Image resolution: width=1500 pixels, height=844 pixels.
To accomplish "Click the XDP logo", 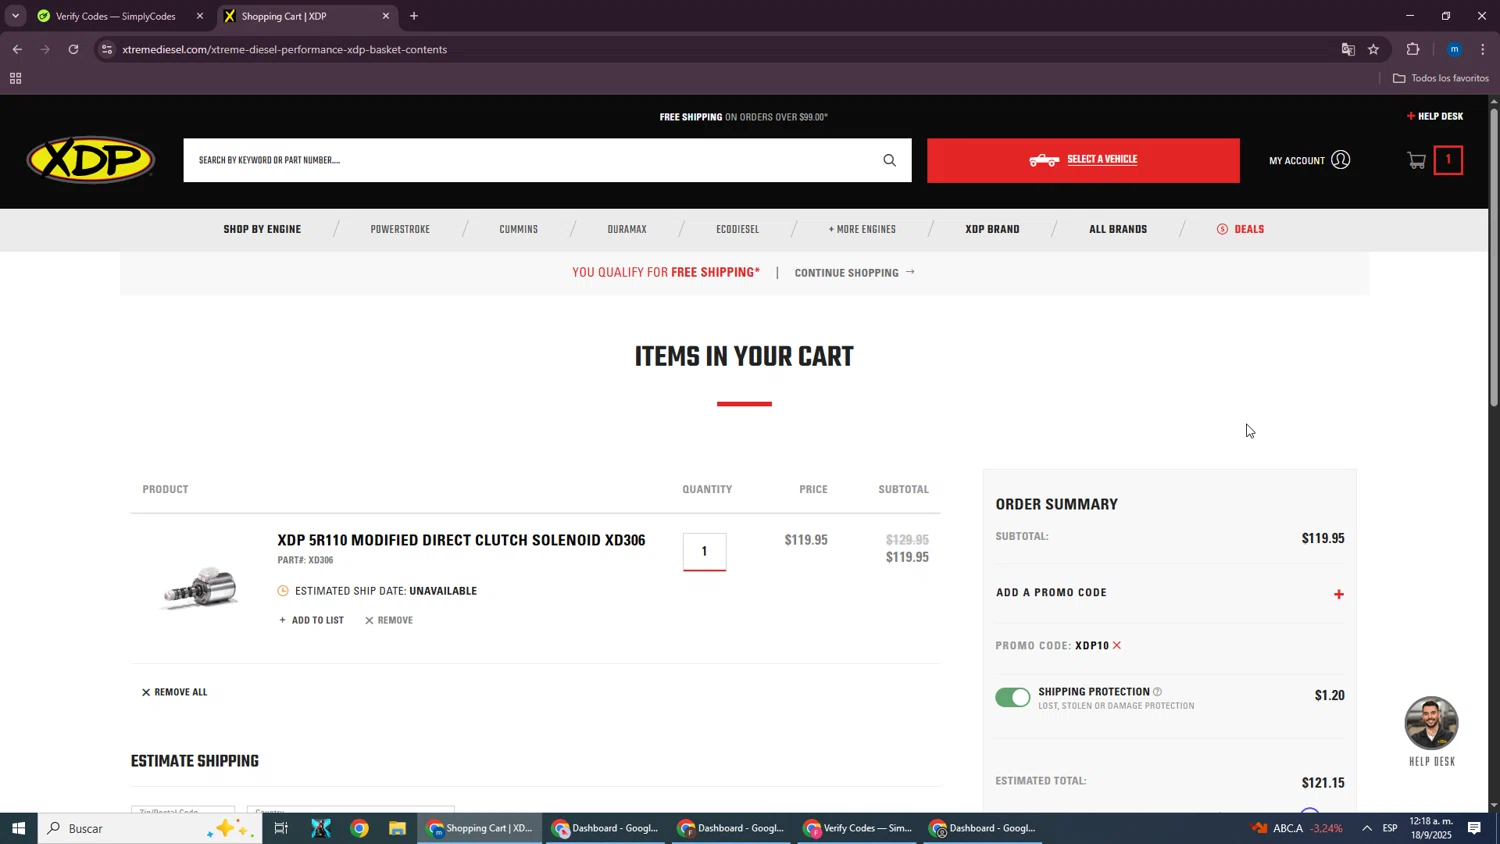I will click(91, 160).
